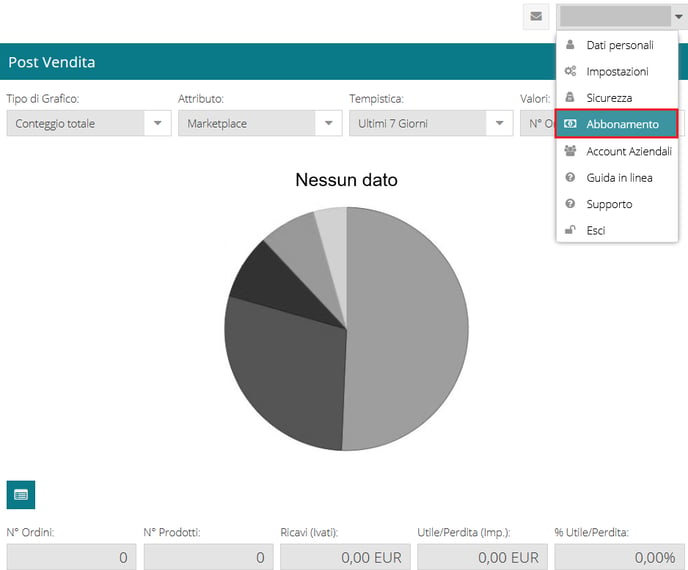Click the % Utile/Perdita value field
Screen dimensions: 688x570
pos(619,557)
